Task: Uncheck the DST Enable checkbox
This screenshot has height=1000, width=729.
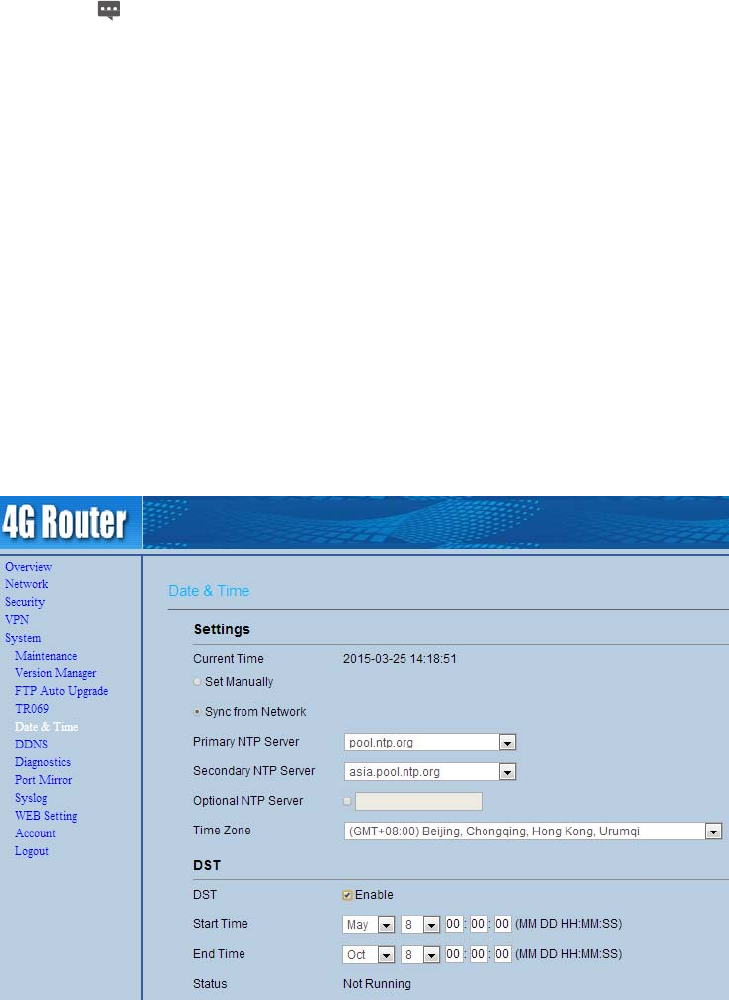Action: [347, 895]
